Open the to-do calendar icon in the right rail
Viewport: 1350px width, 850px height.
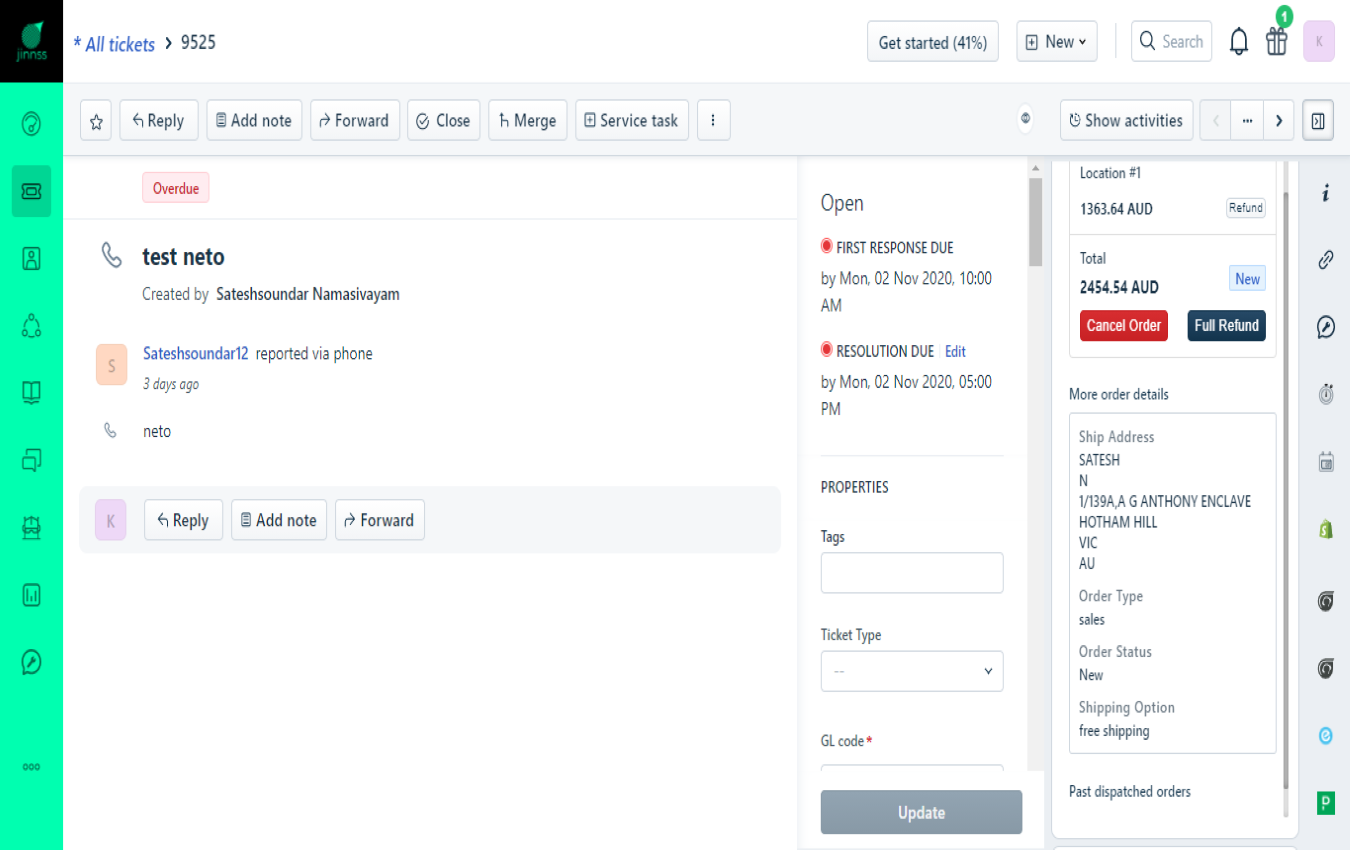click(1324, 461)
